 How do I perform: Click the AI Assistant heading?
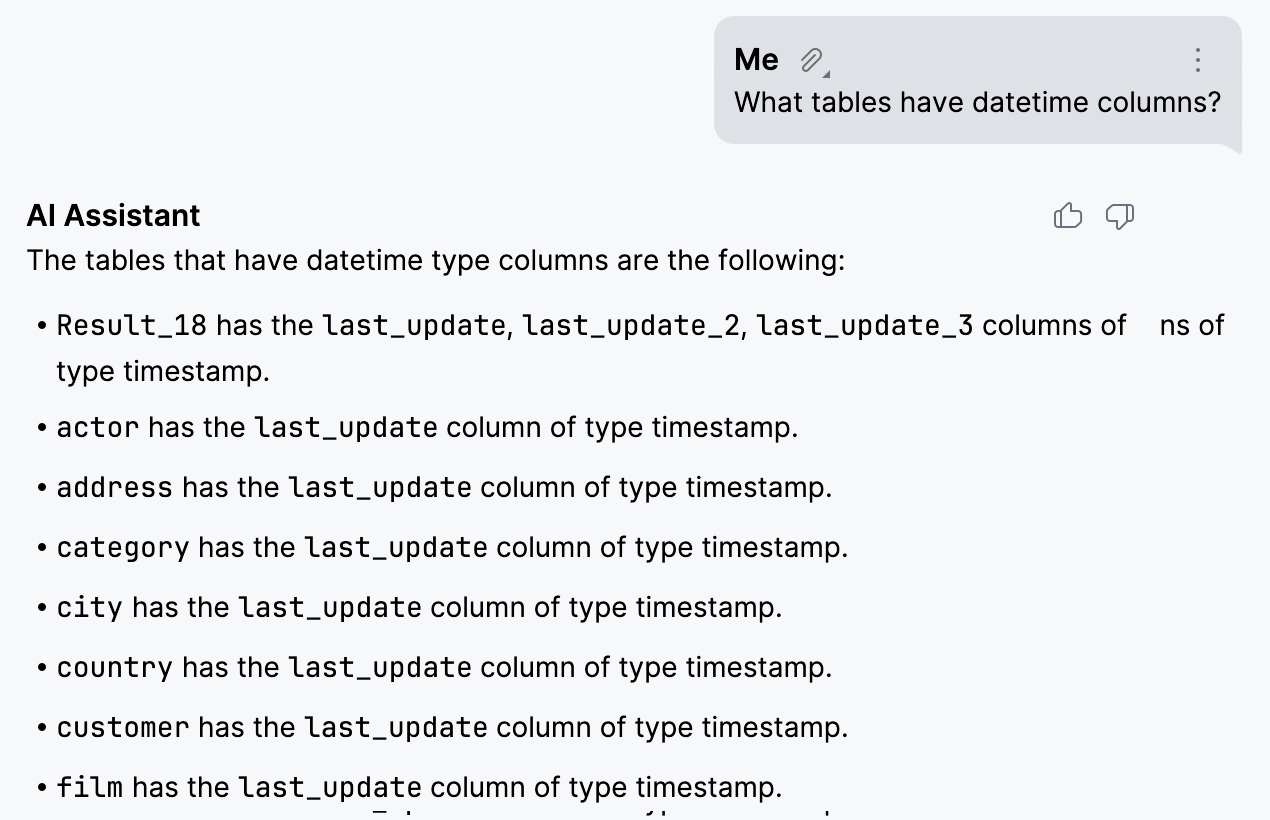pos(113,215)
